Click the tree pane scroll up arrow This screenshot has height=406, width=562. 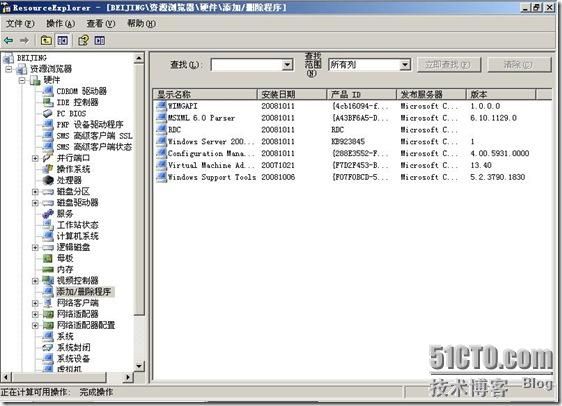(x=139, y=58)
